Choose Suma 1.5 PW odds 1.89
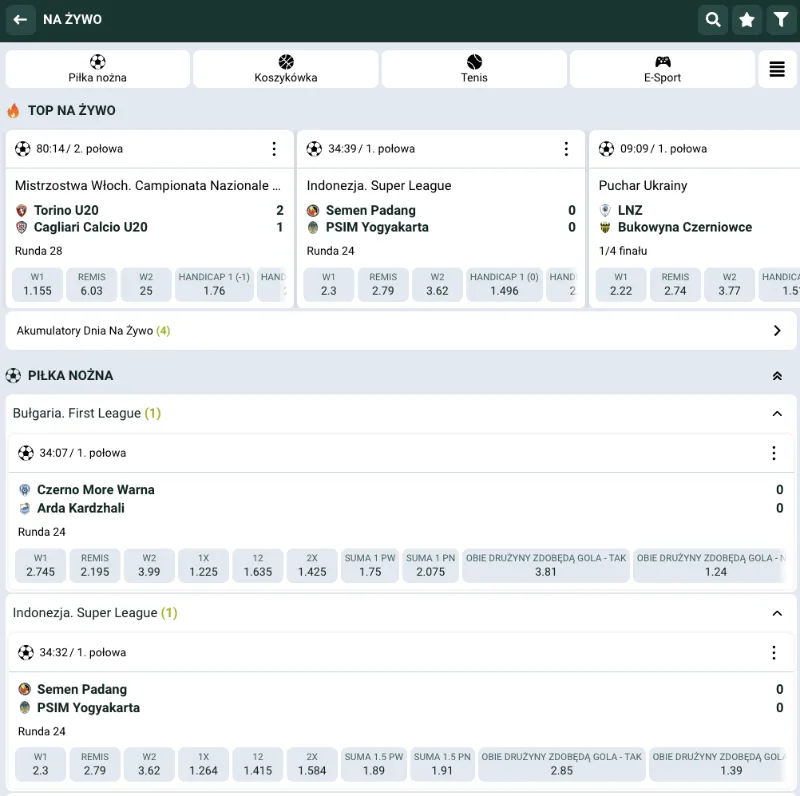The width and height of the screenshot is (800, 796). (x=373, y=765)
